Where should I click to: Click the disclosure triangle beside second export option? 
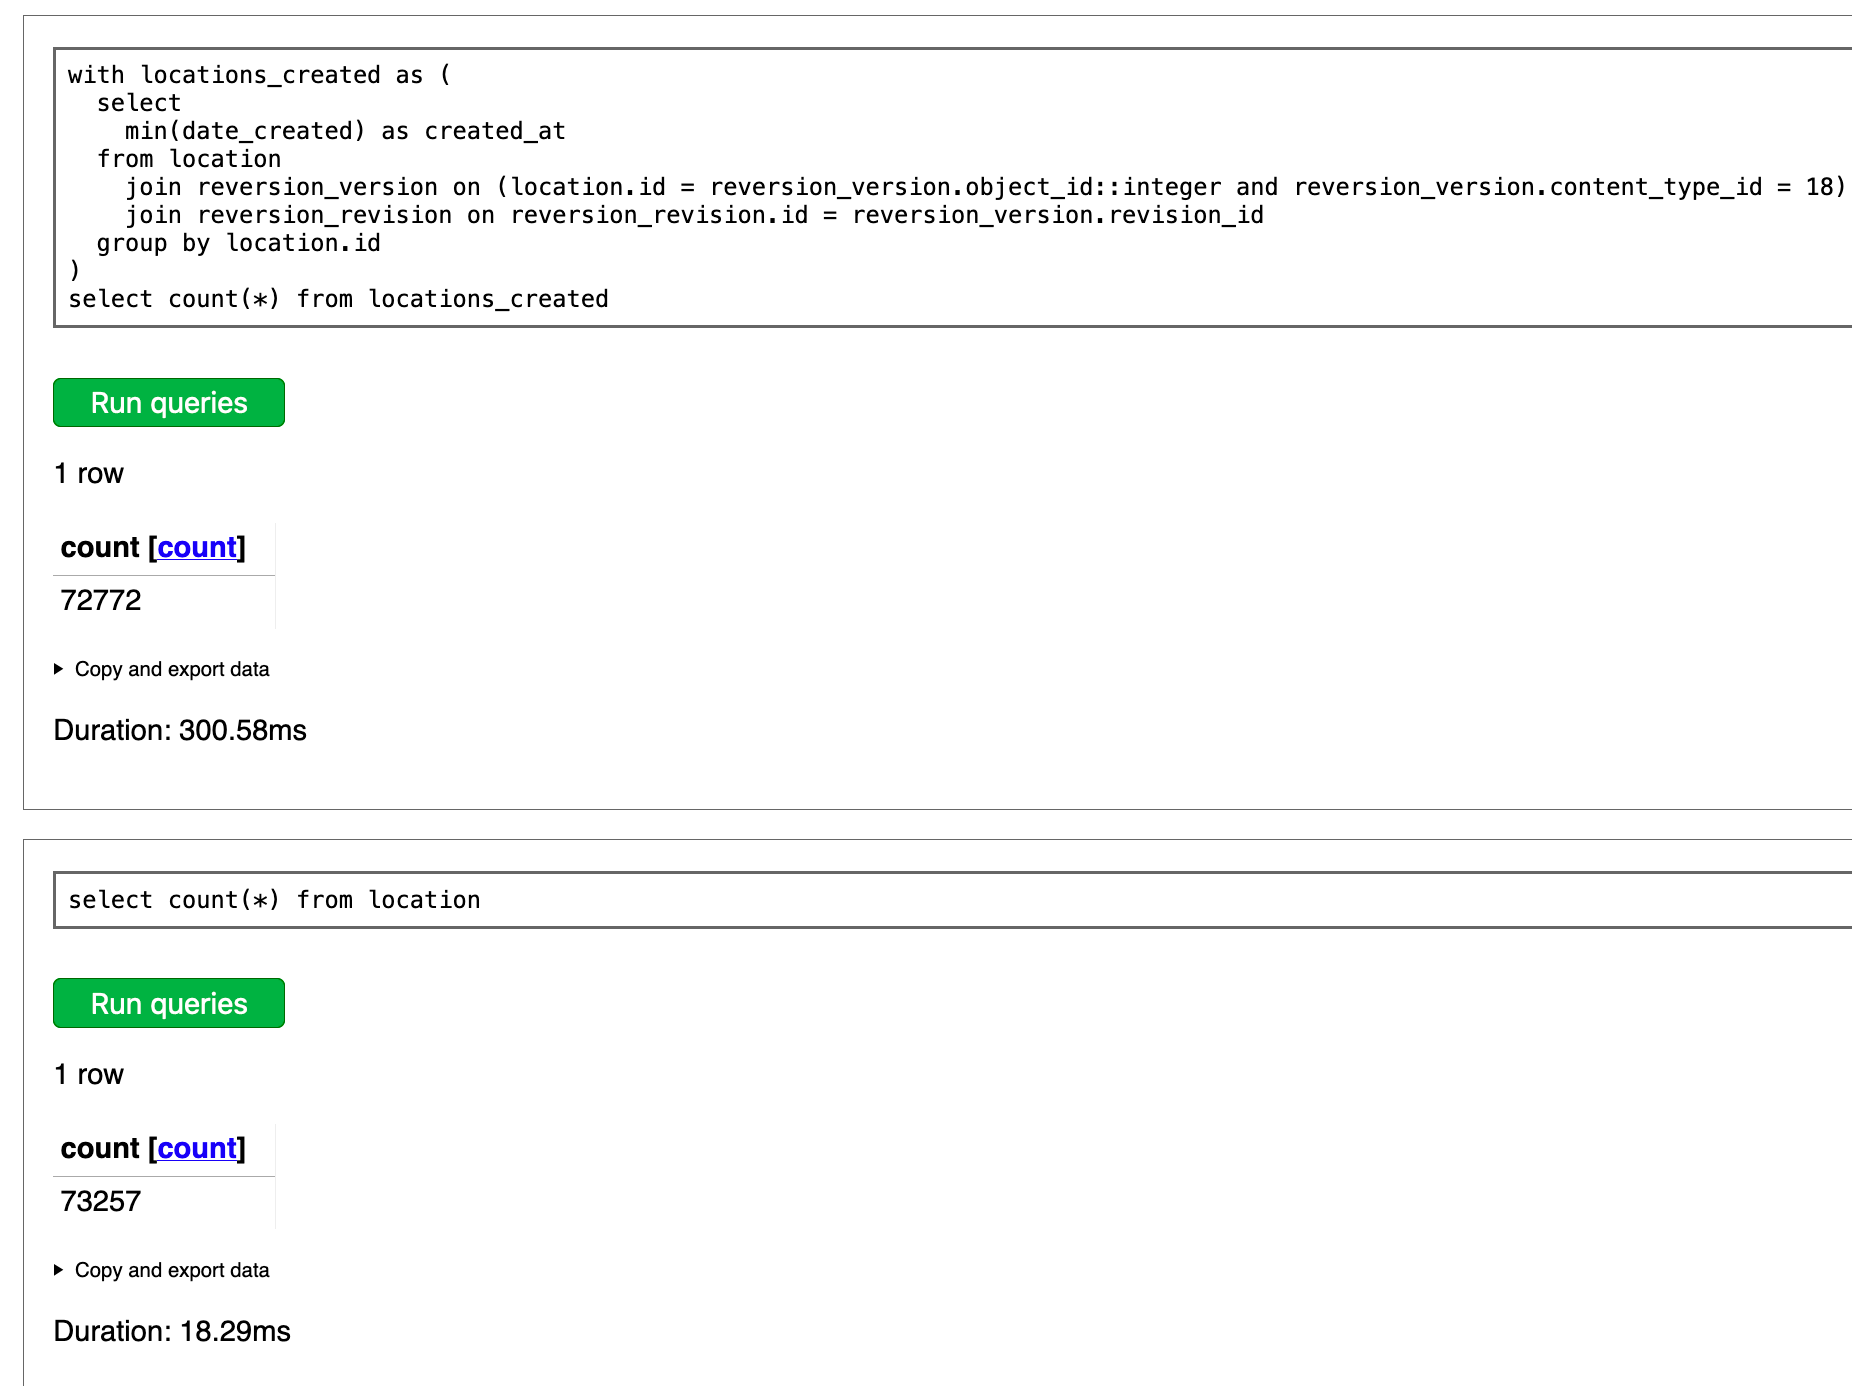click(x=57, y=1270)
